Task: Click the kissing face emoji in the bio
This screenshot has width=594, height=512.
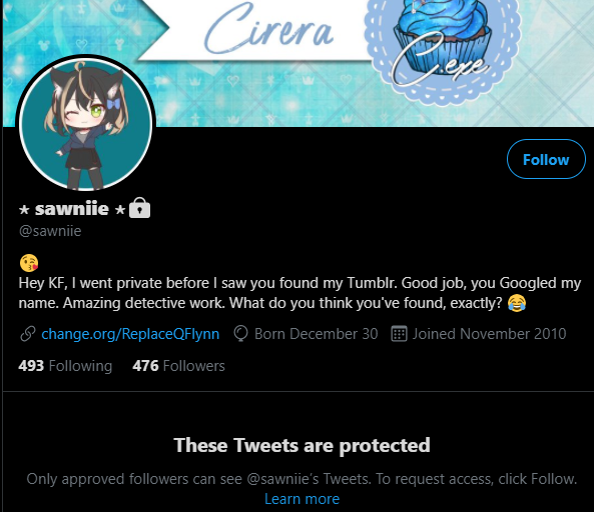Action: click(29, 263)
